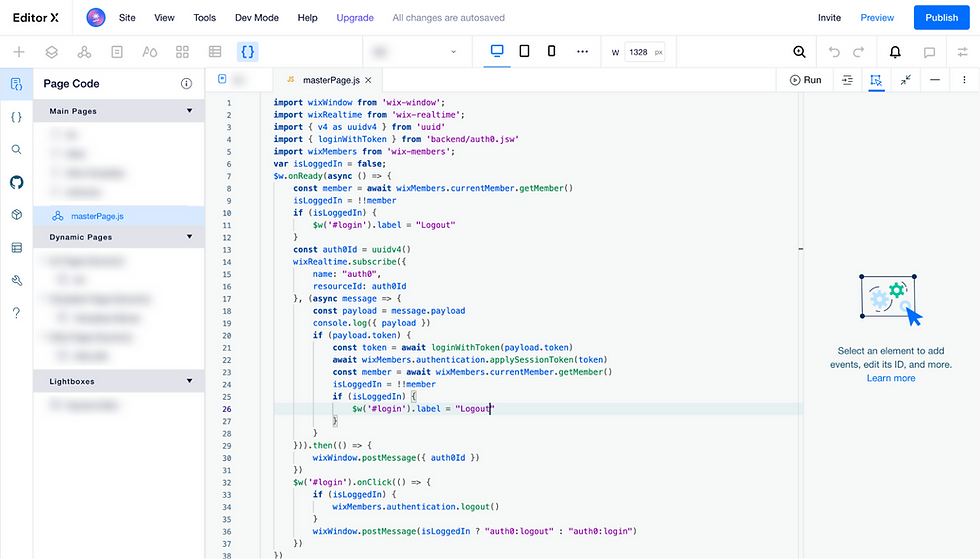
Task: Click the Learn more link
Action: point(891,378)
